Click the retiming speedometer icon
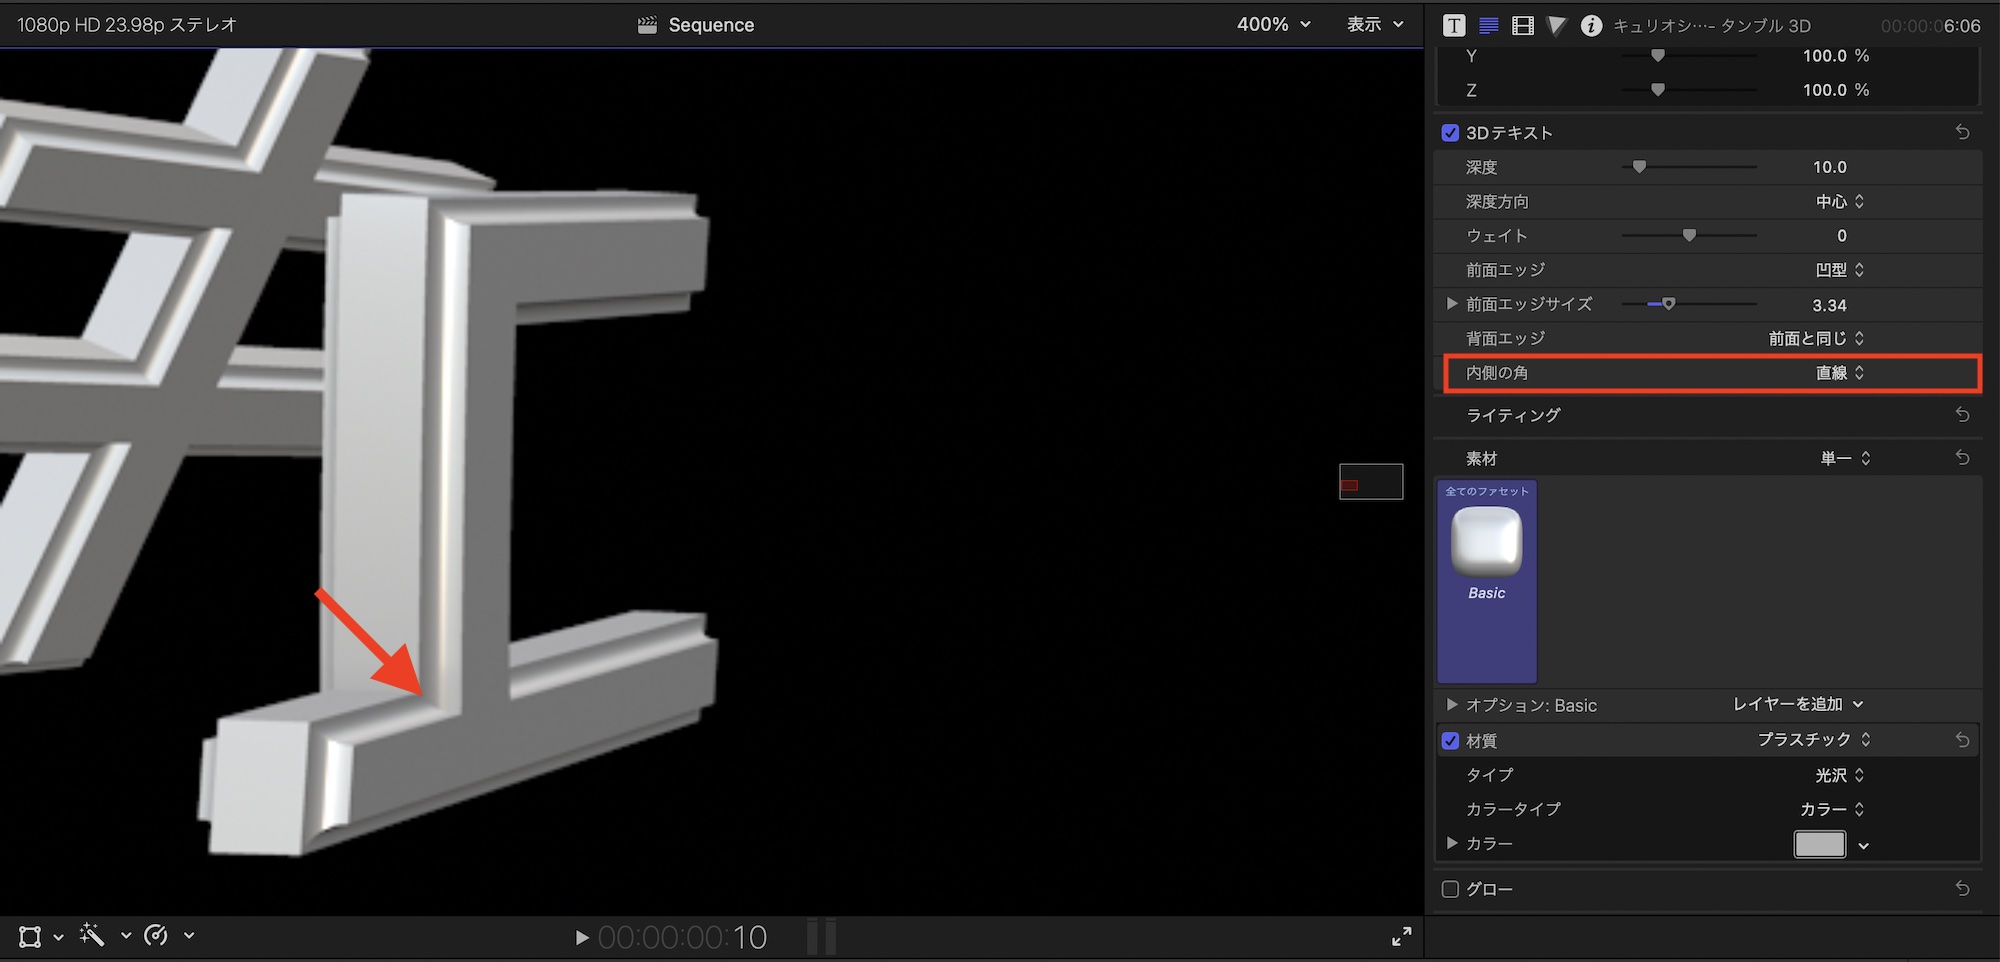Screen dimensions: 2000x962 [156, 936]
